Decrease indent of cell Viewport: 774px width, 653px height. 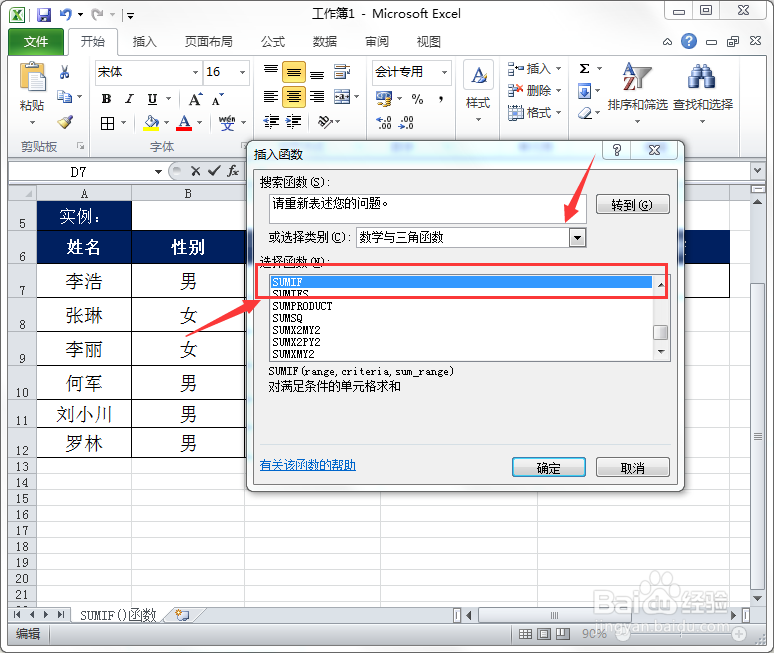pyautogui.click(x=271, y=121)
